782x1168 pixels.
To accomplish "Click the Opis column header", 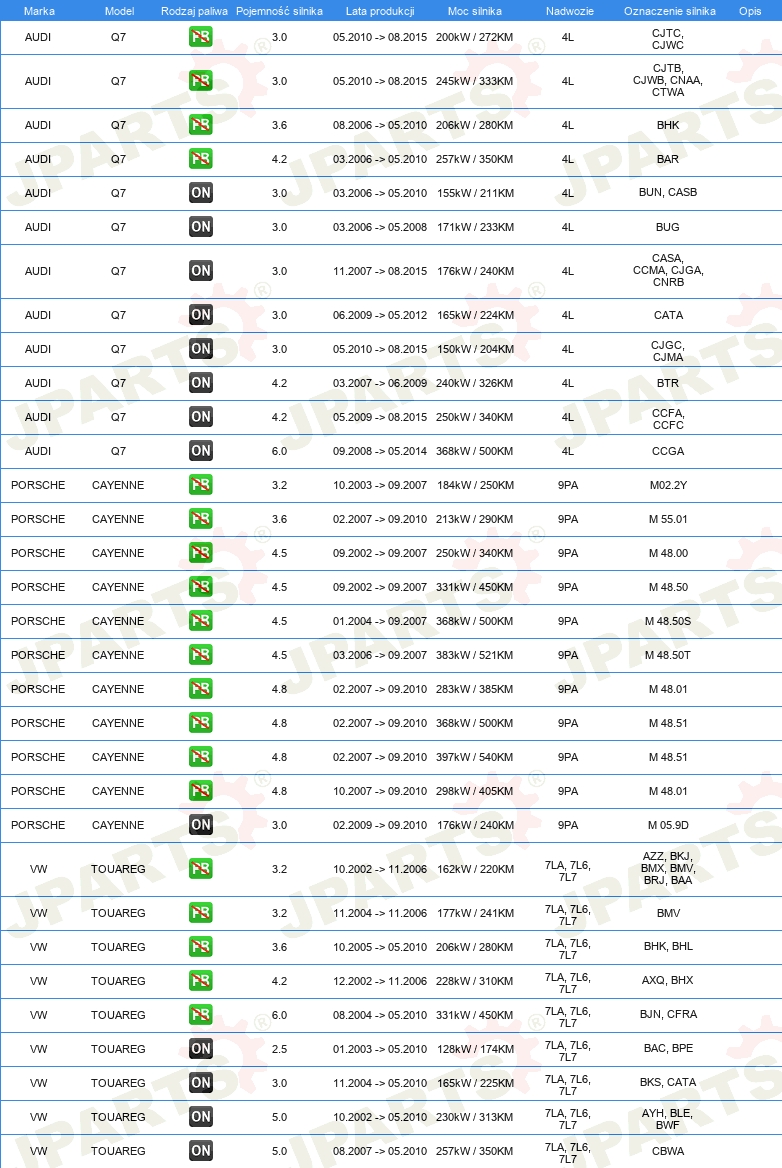I will pyautogui.click(x=750, y=11).
